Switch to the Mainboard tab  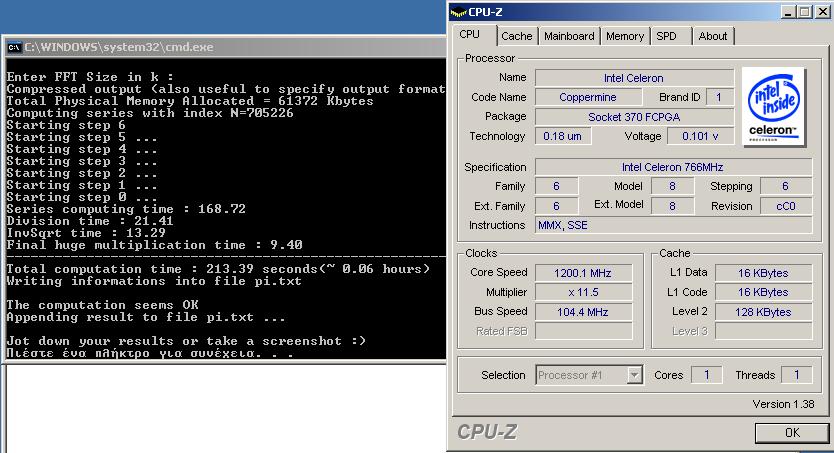coord(569,36)
